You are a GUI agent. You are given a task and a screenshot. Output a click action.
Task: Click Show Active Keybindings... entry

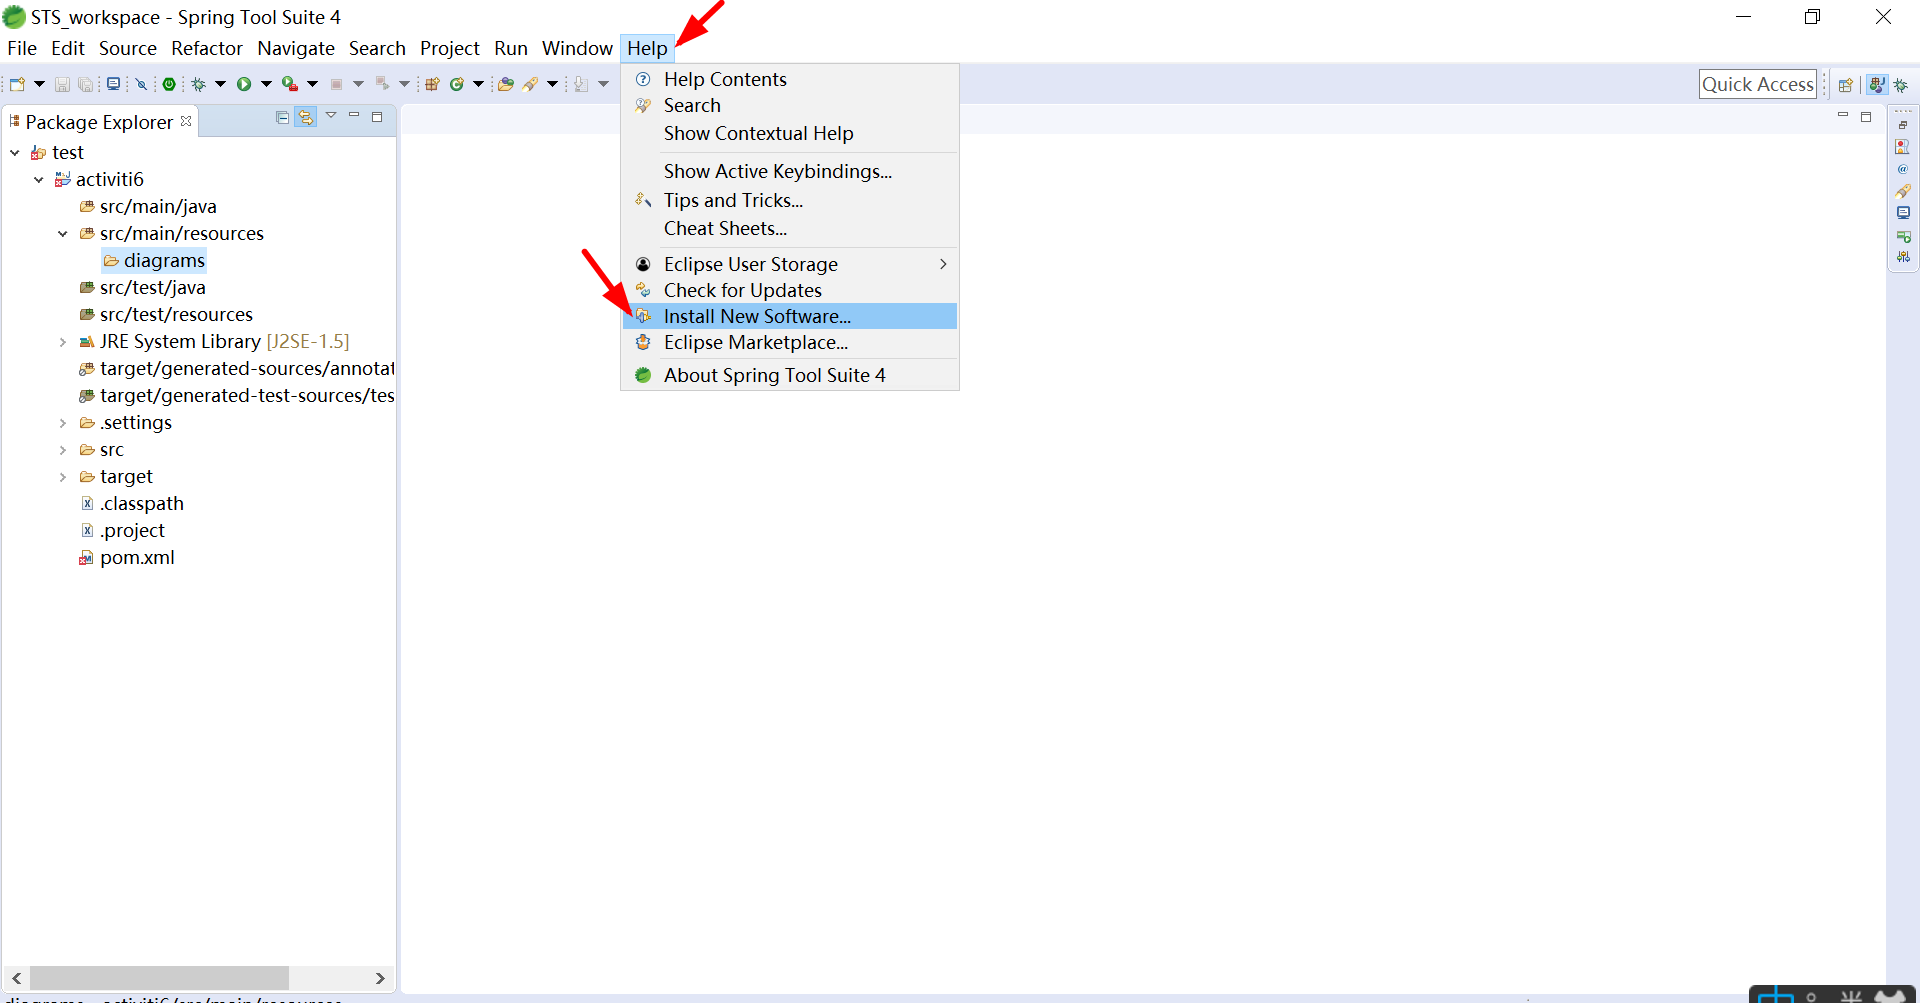(790, 171)
